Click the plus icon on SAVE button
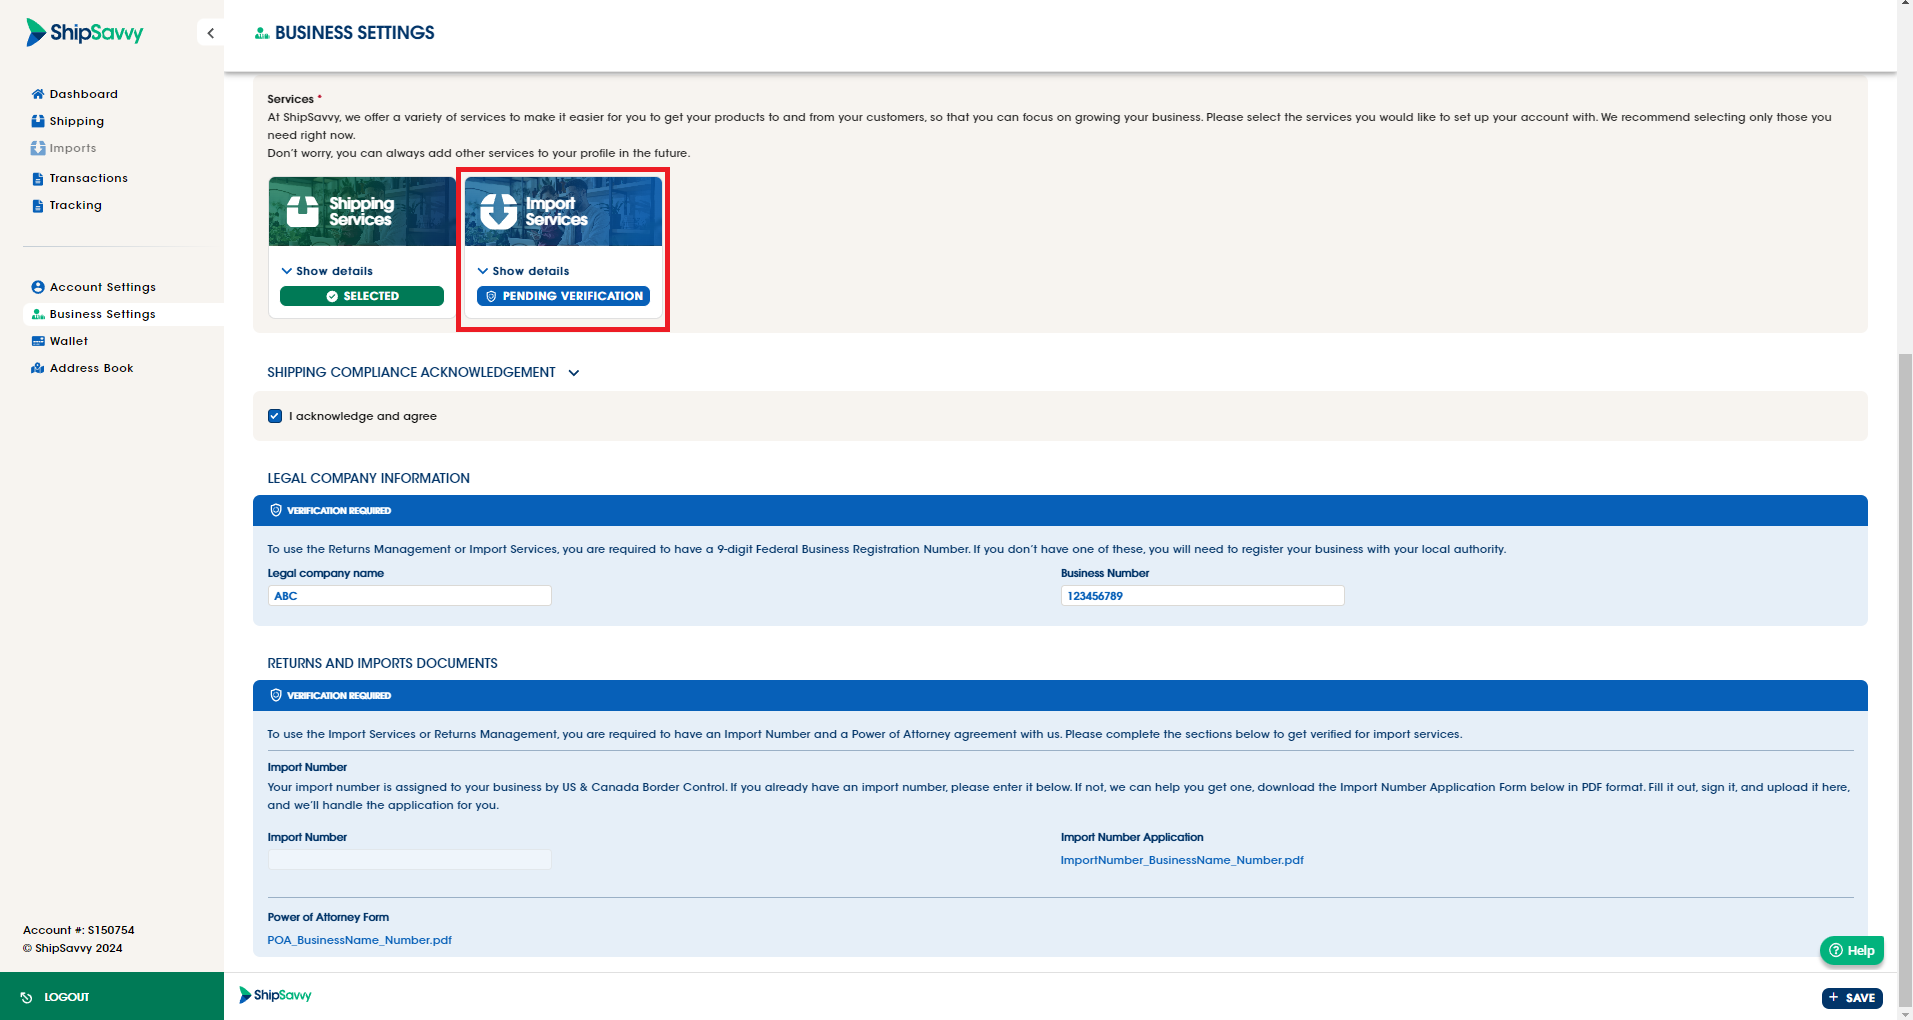Image resolution: width=1913 pixels, height=1020 pixels. [1833, 998]
